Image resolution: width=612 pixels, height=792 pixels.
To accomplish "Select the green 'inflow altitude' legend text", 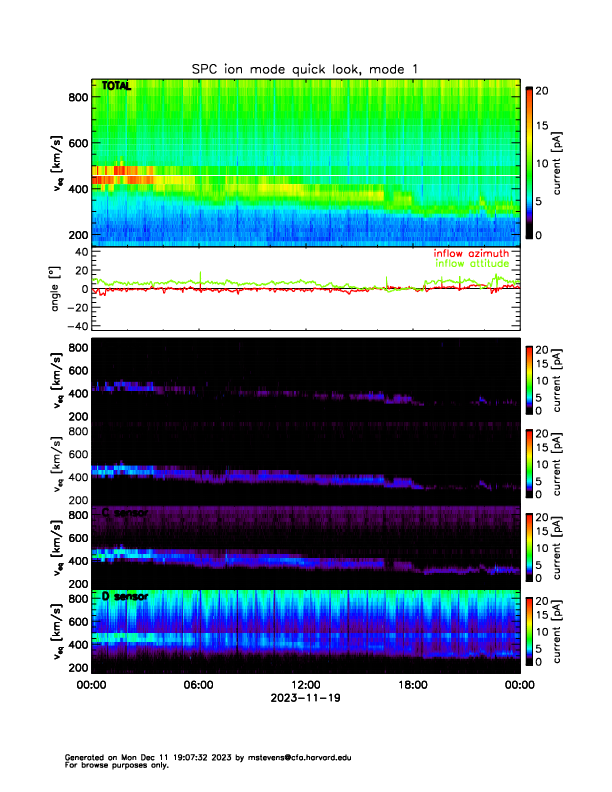I will 471,264.
